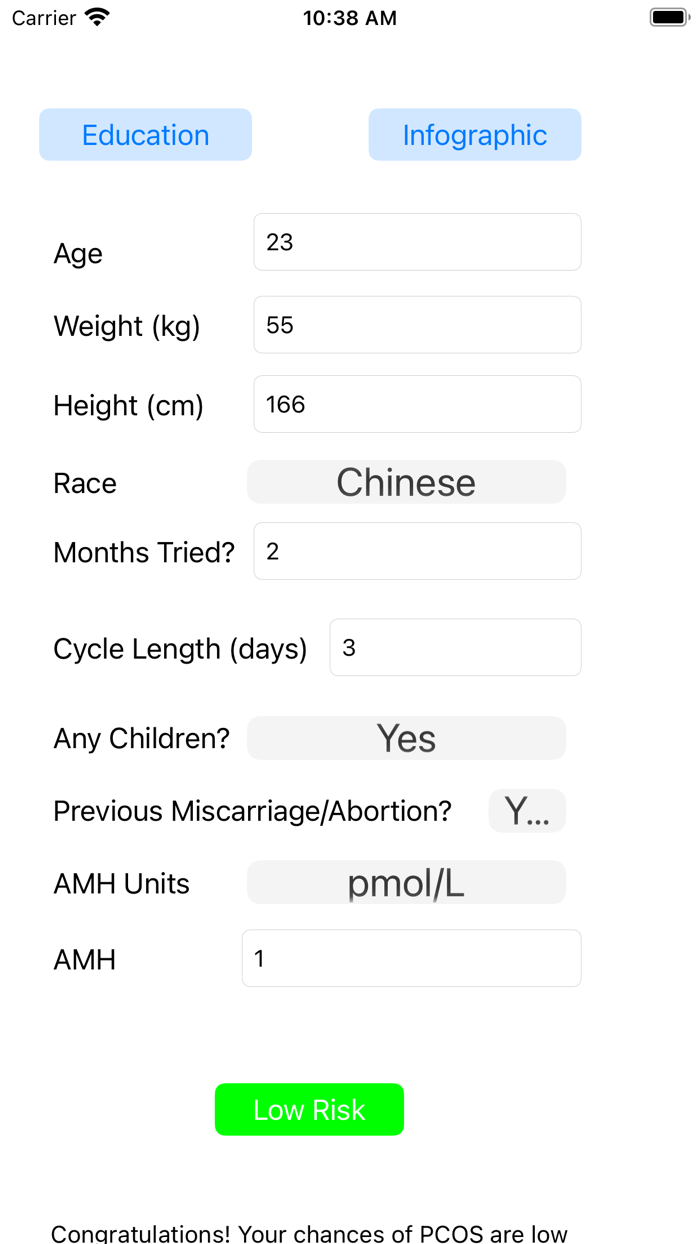Open the AMH Units picker showing pmol/L

tap(406, 882)
